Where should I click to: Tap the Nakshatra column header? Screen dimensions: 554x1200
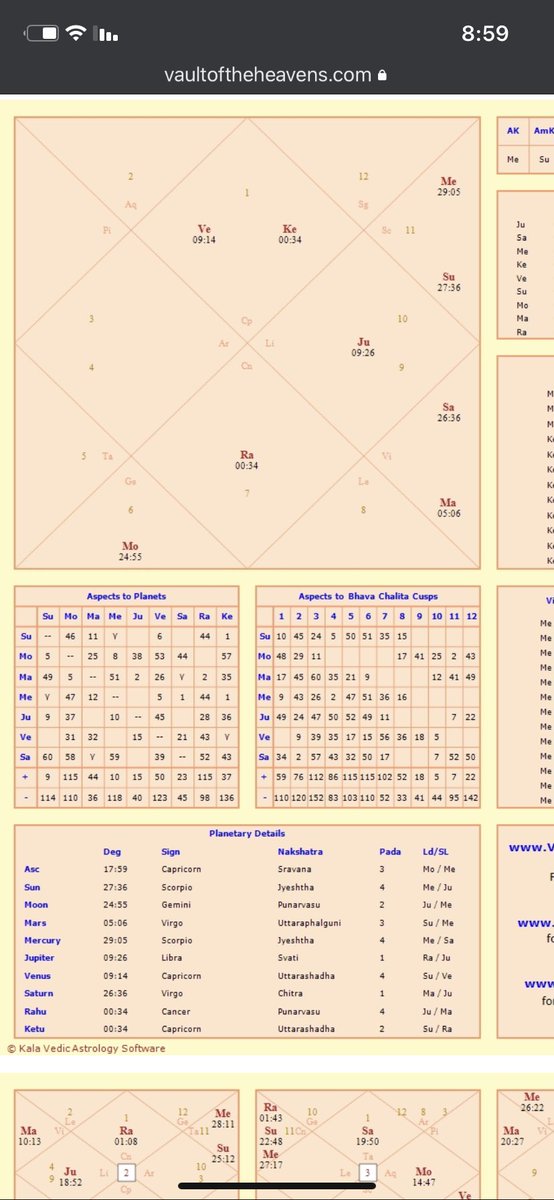(300, 852)
